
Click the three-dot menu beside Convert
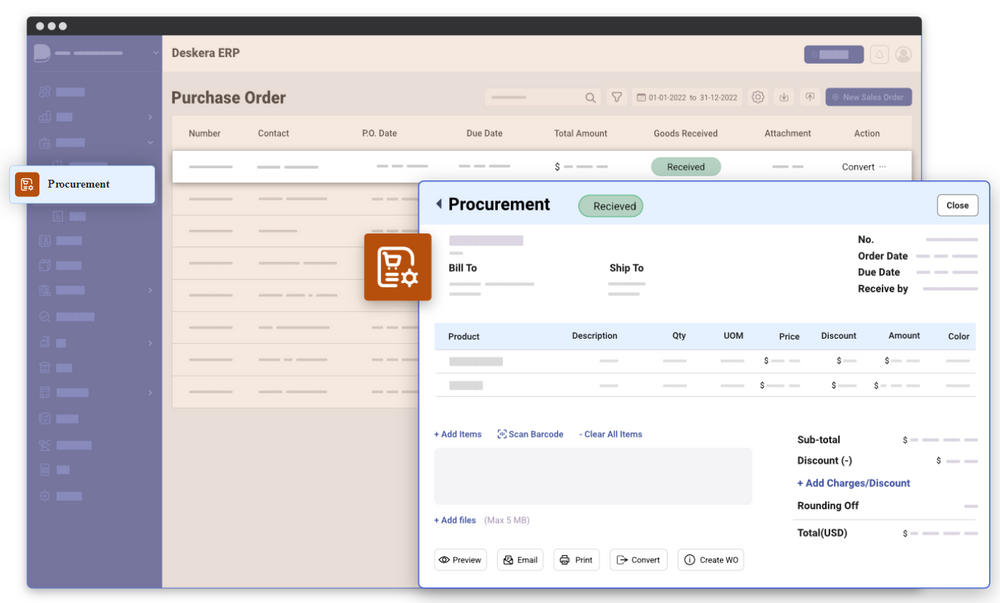[x=884, y=166]
